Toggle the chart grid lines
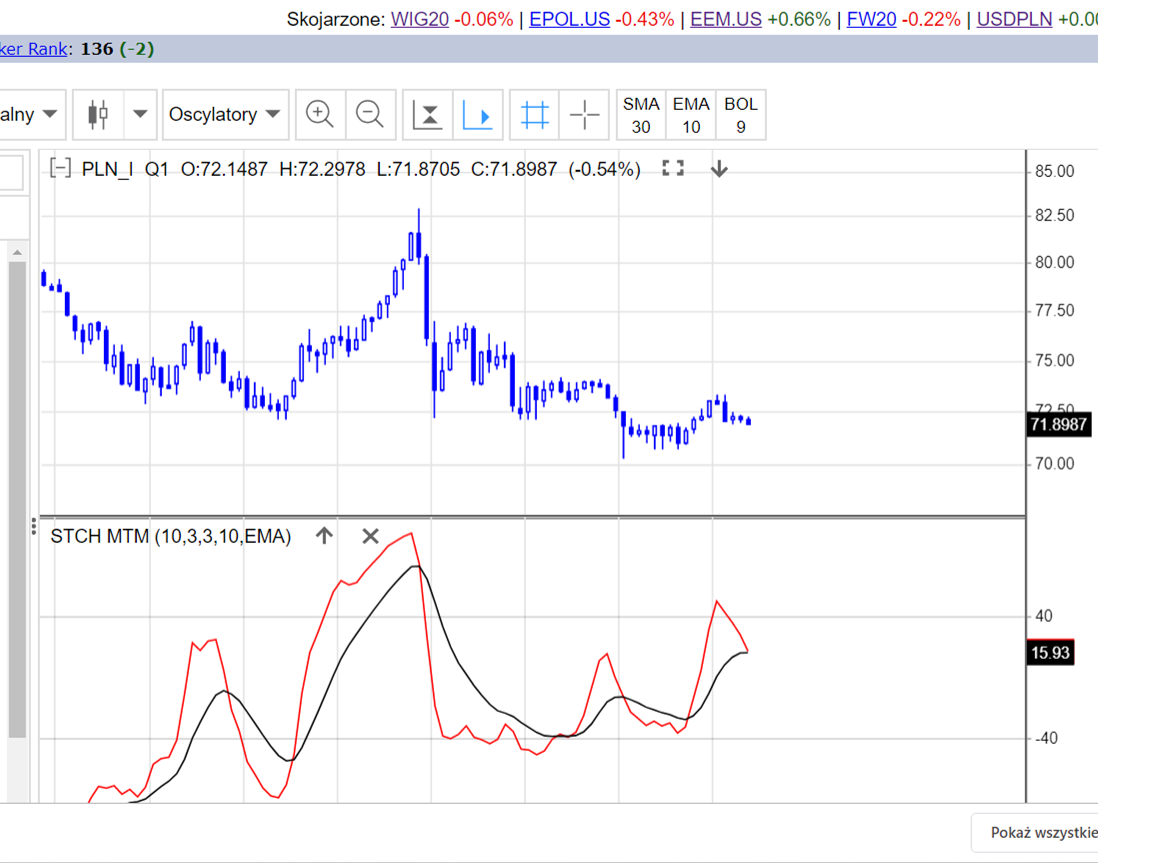The image size is (1152, 863). (535, 115)
